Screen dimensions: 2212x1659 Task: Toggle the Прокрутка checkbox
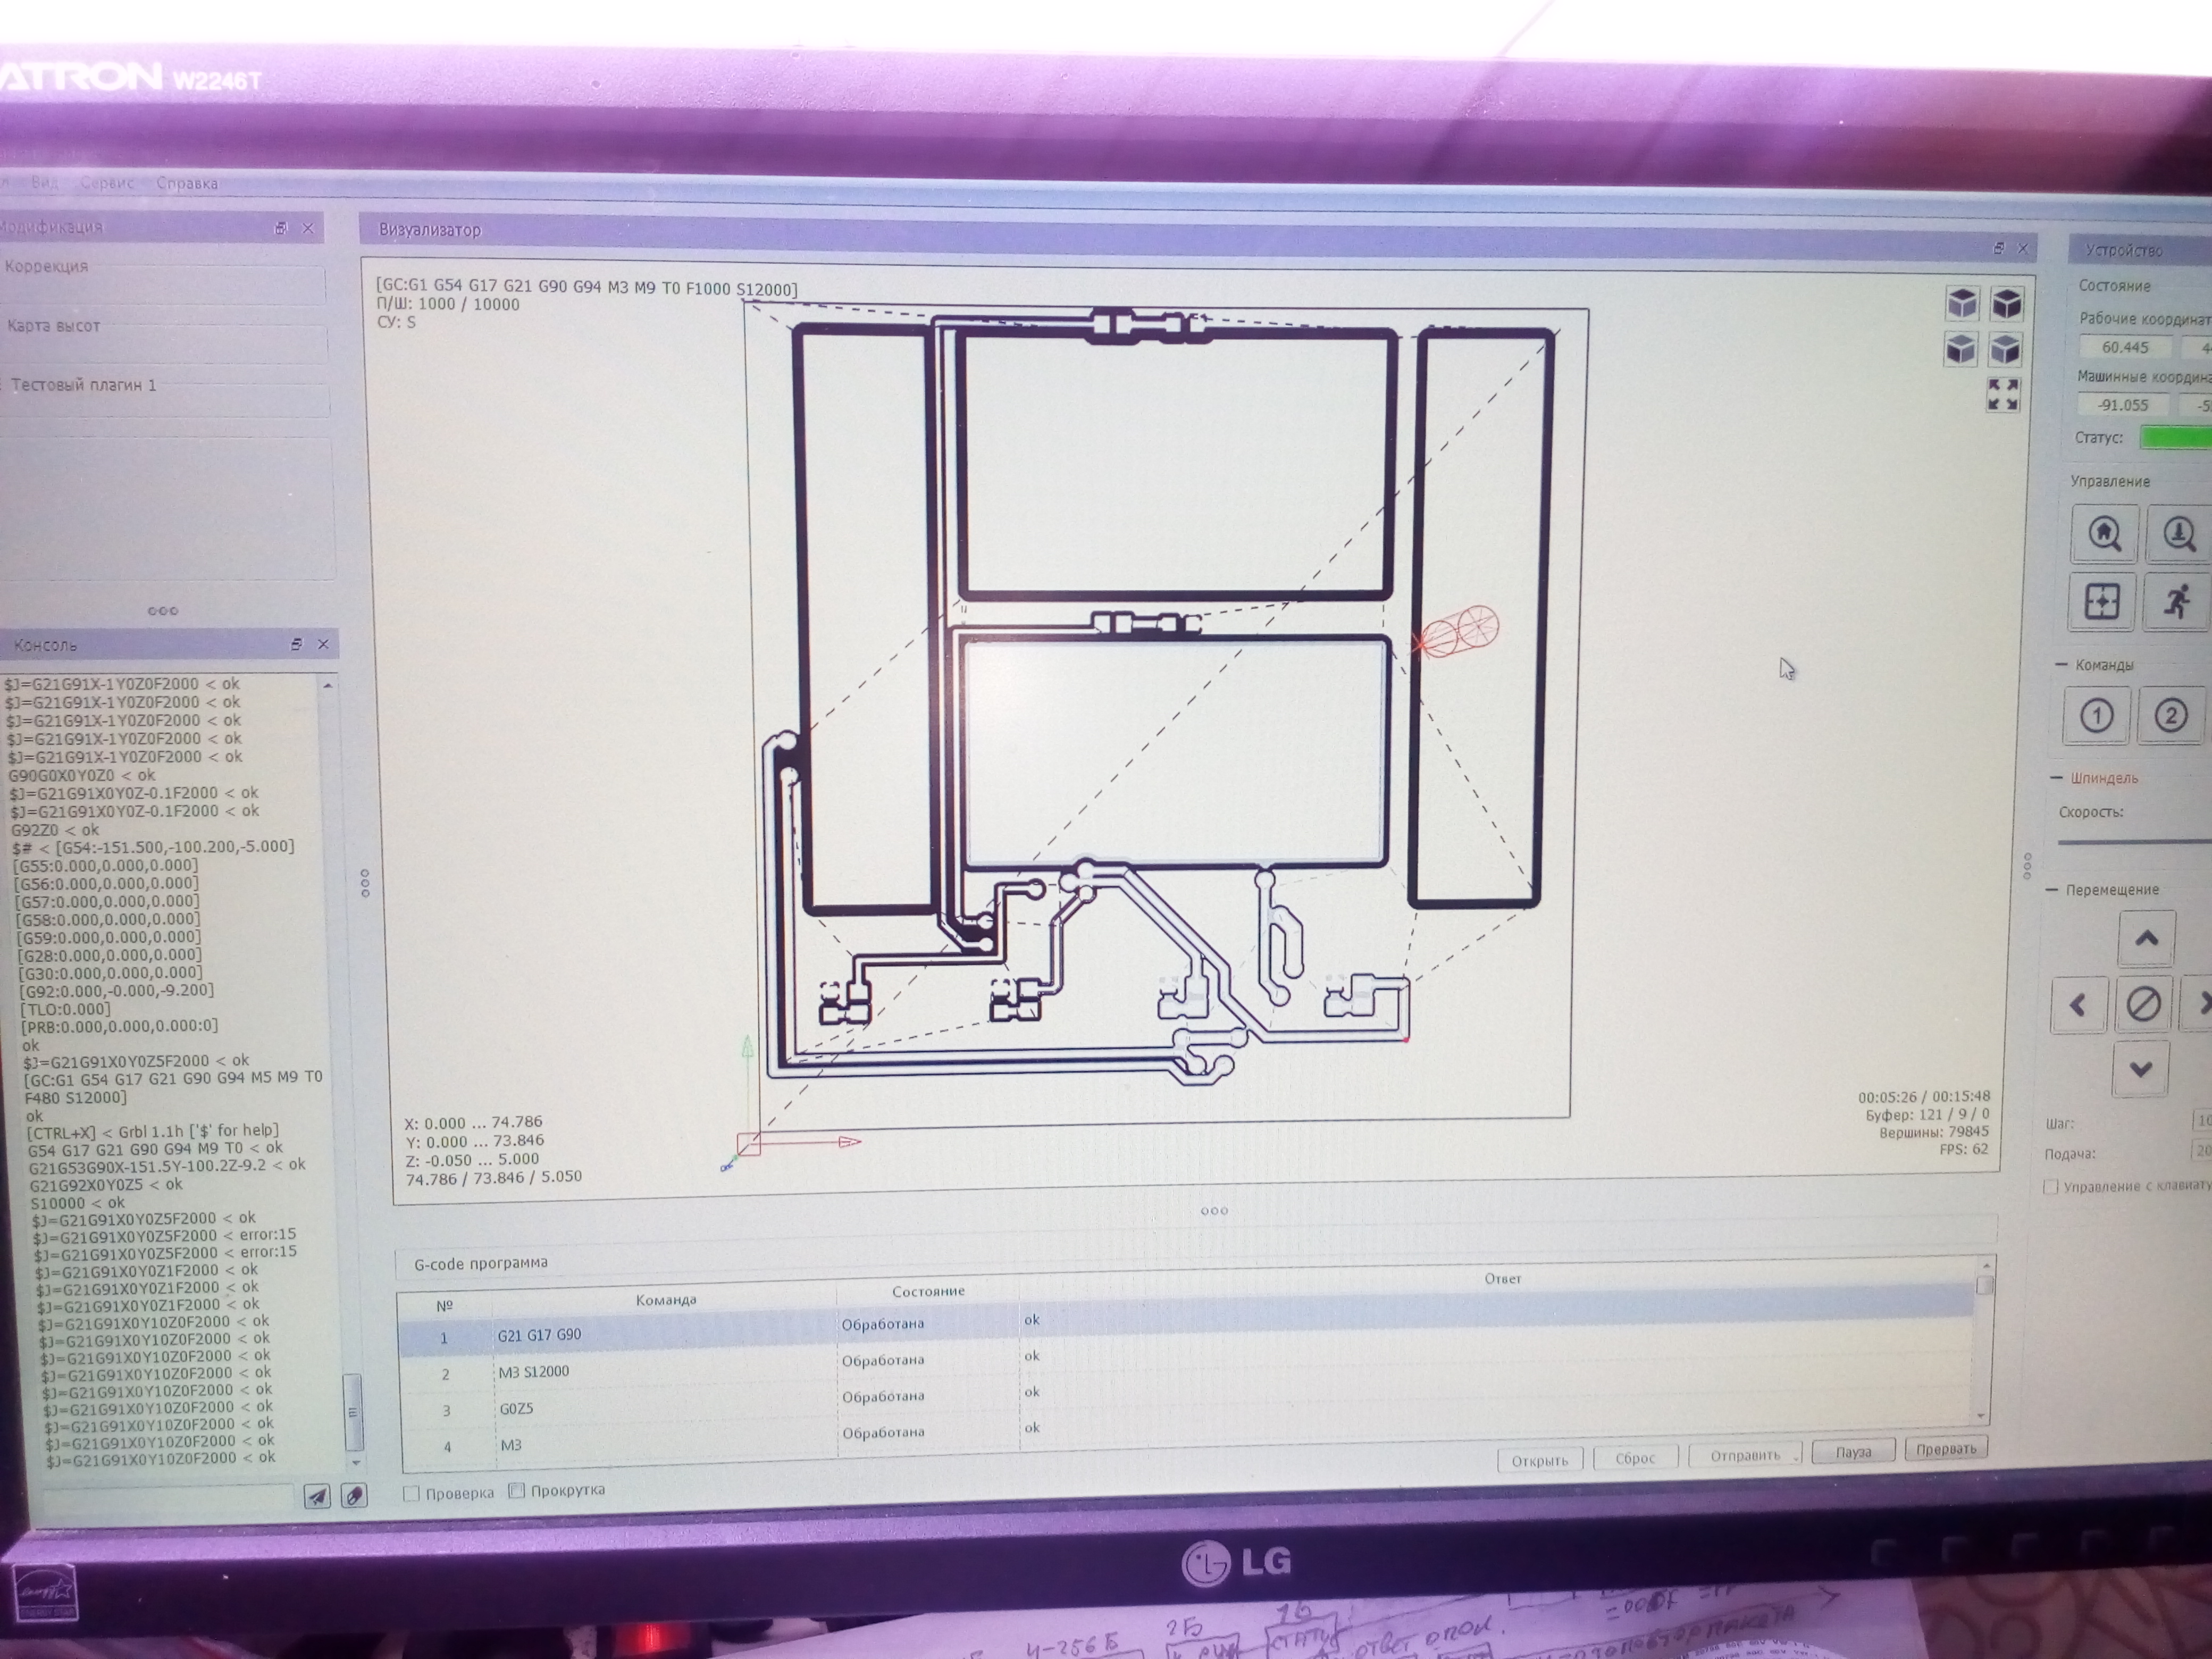point(517,1491)
